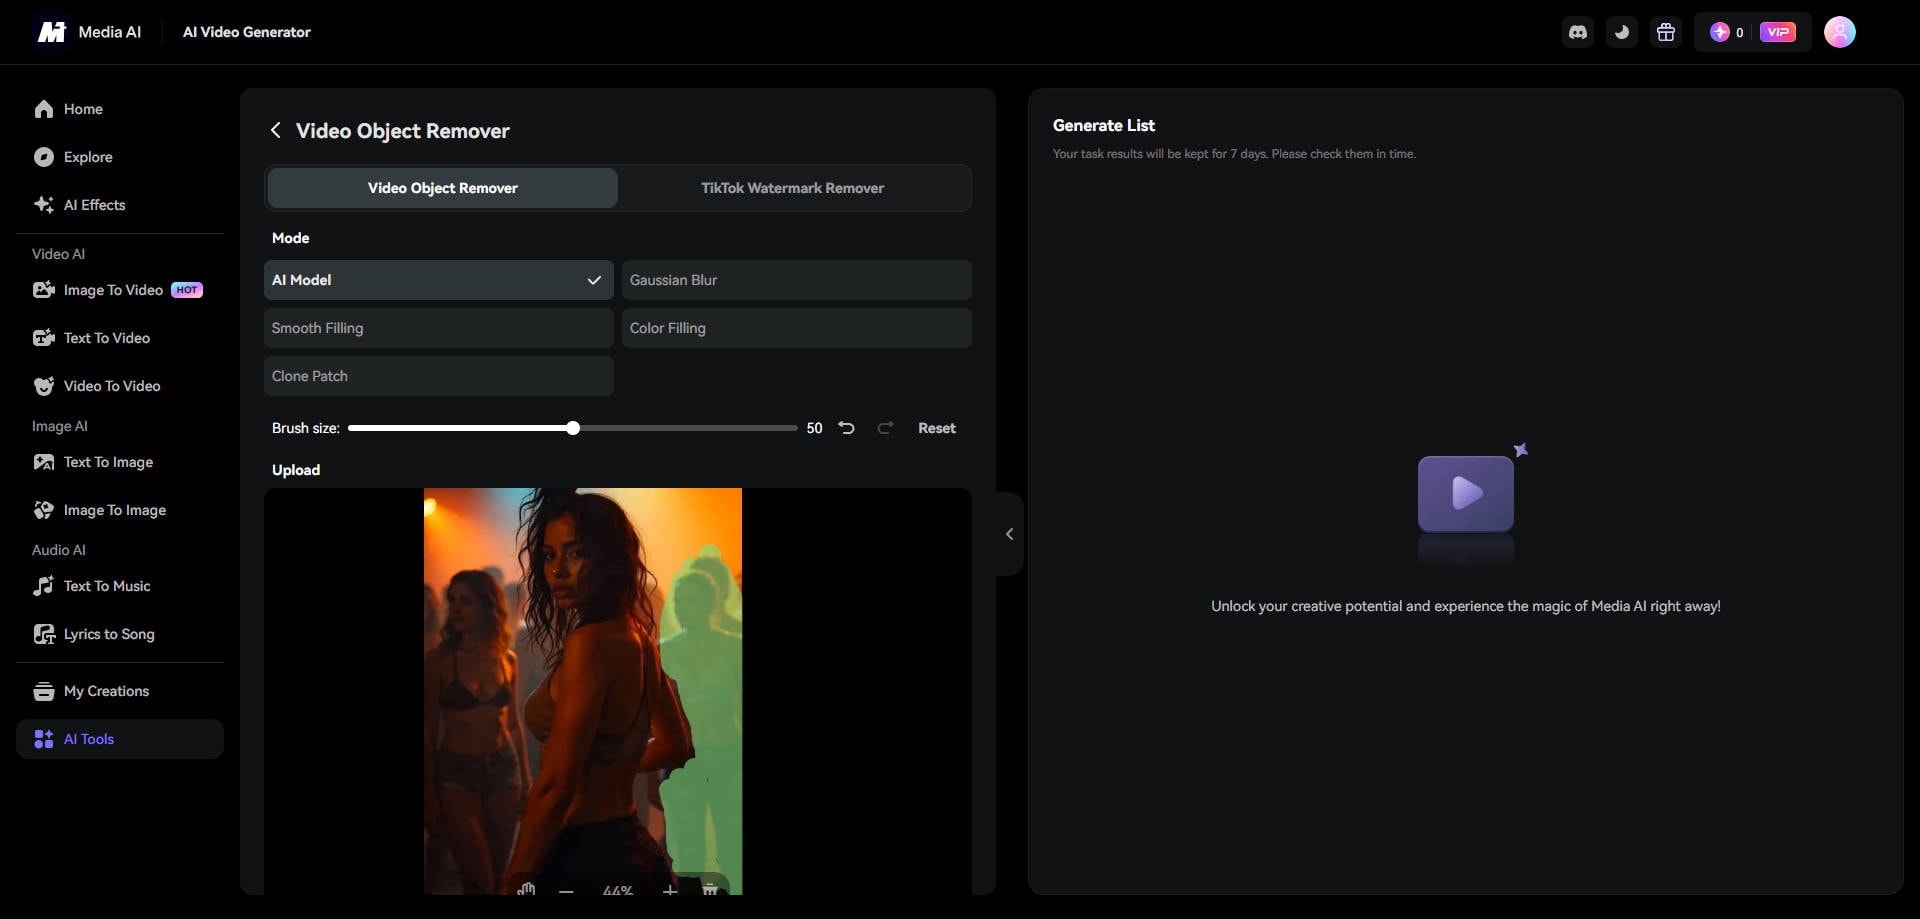This screenshot has height=919, width=1920.
Task: Click the Mode label
Action: (x=291, y=238)
